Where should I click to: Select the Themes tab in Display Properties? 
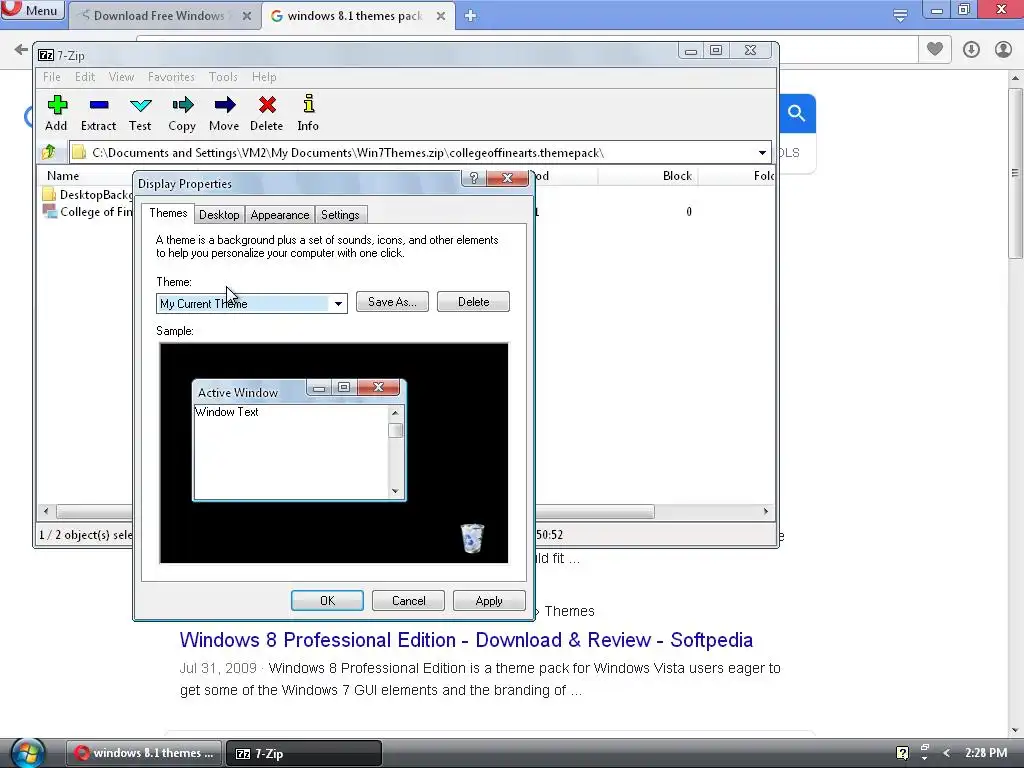click(168, 213)
